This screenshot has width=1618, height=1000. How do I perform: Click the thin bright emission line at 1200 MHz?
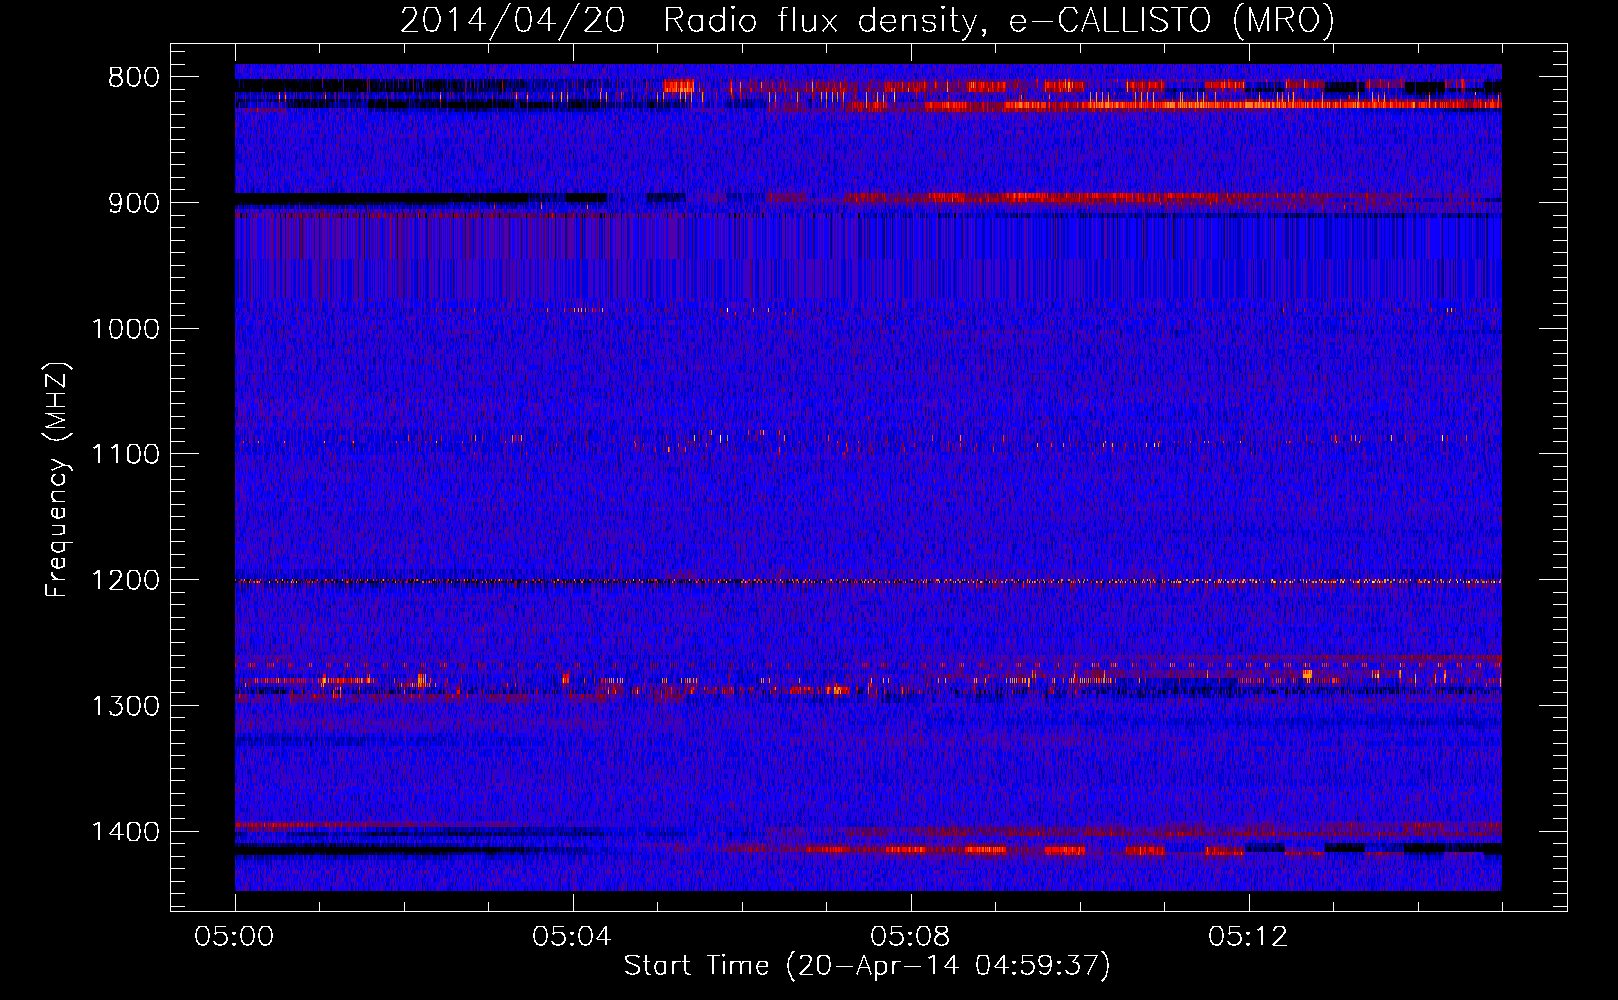(x=868, y=581)
